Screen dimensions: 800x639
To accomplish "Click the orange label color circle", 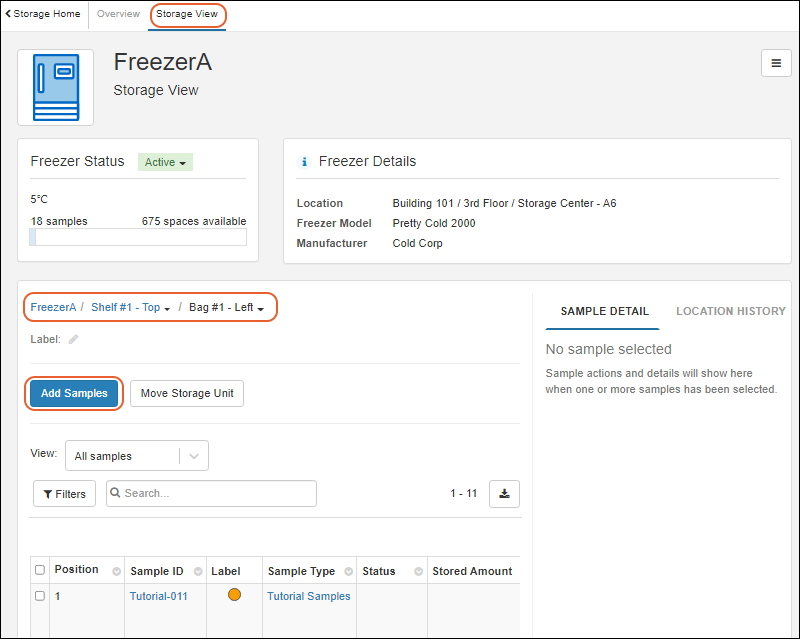I will 234,595.
